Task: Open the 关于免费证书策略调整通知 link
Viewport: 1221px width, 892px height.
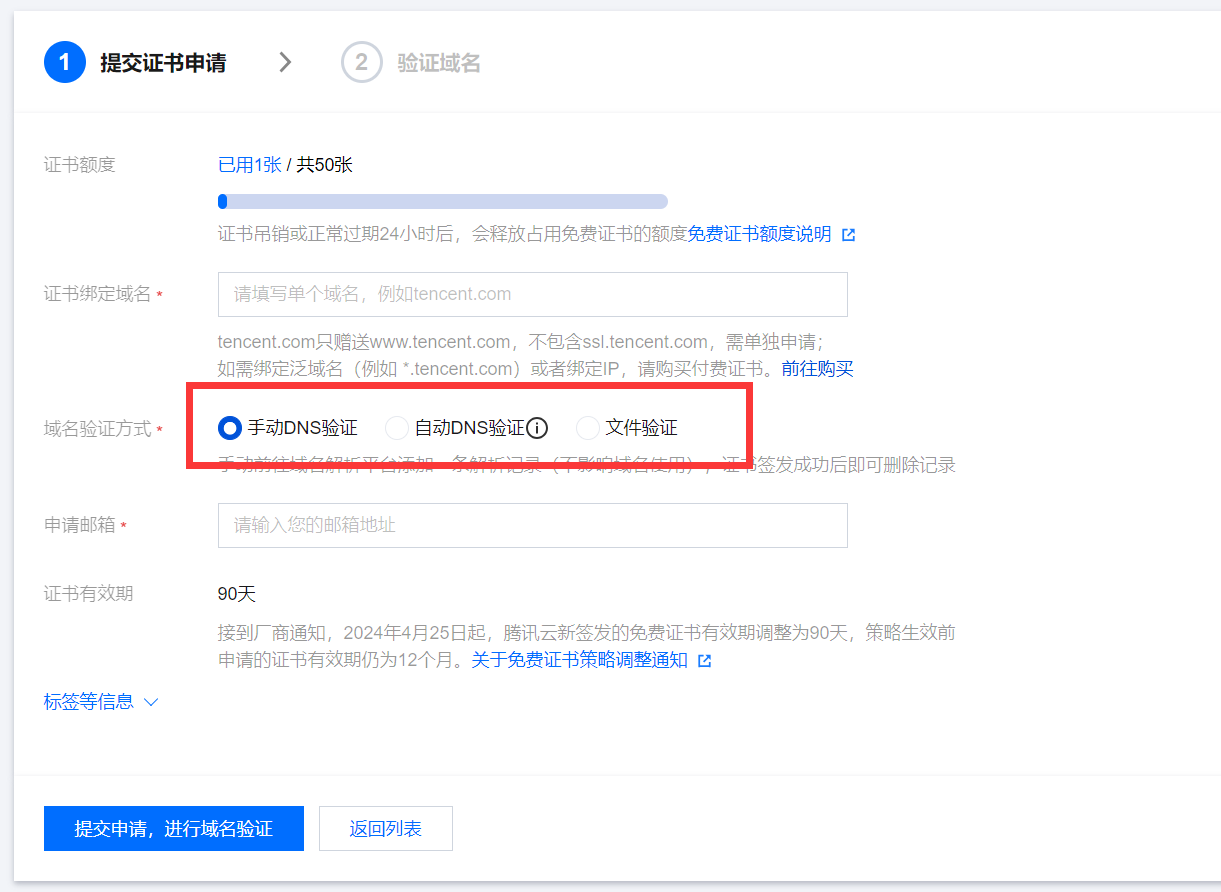Action: pyautogui.click(x=579, y=660)
